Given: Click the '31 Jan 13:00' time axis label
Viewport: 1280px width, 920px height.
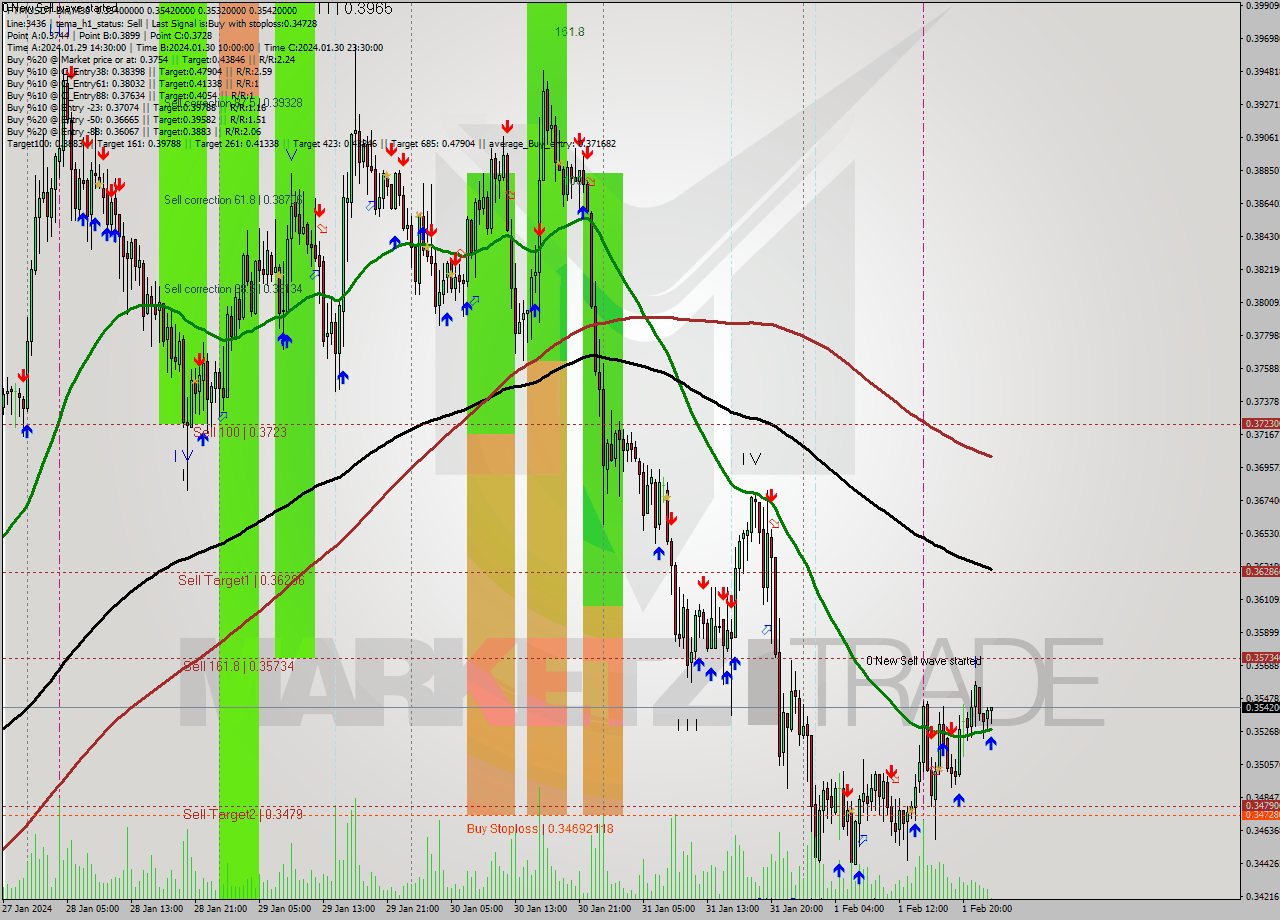Looking at the screenshot, I should click(732, 910).
